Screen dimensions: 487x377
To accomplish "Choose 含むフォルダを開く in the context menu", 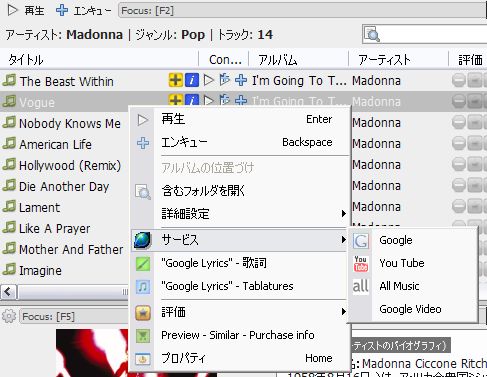I will pyautogui.click(x=240, y=191).
